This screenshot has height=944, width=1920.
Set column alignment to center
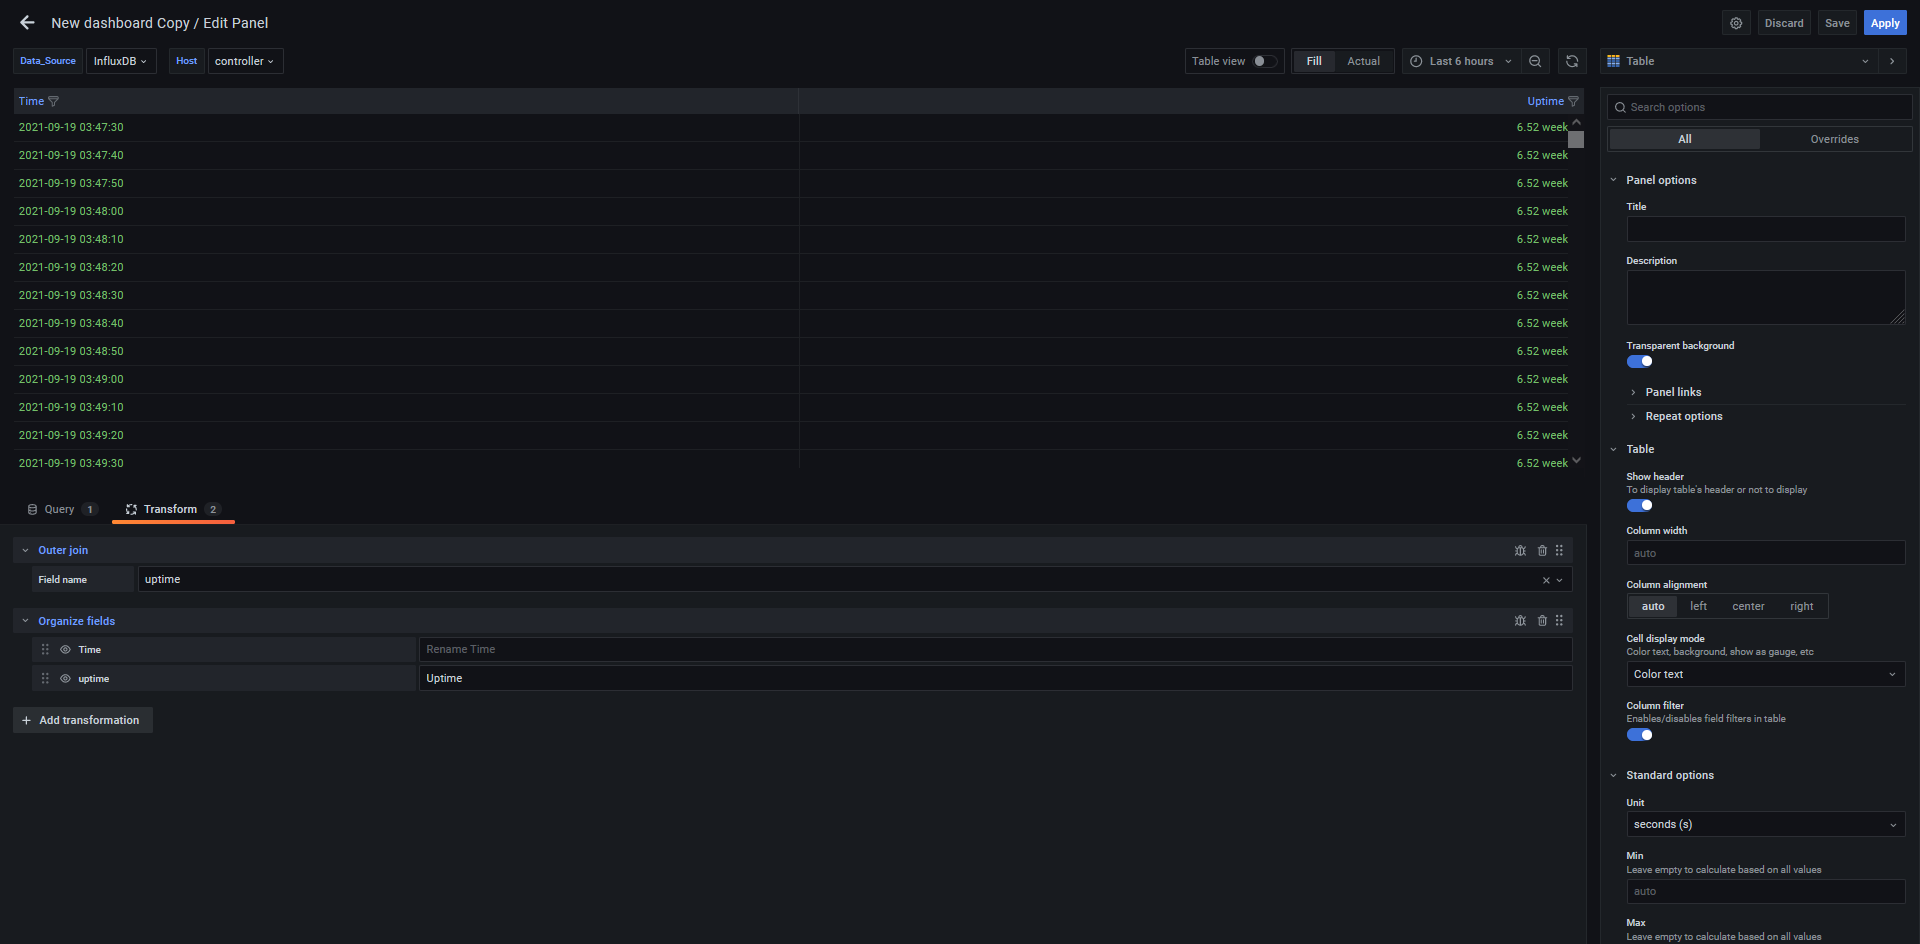pos(1748,606)
